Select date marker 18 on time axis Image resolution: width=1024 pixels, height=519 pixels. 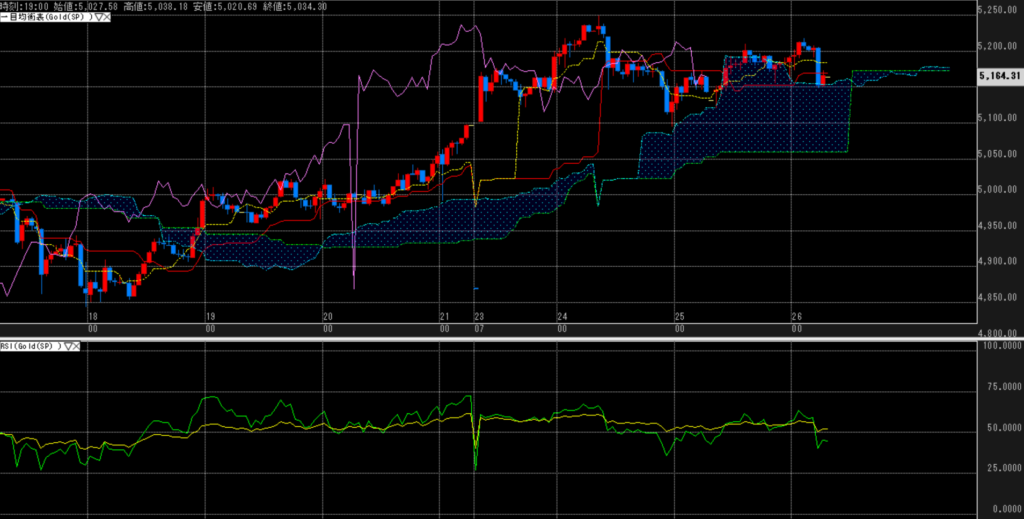[92, 316]
